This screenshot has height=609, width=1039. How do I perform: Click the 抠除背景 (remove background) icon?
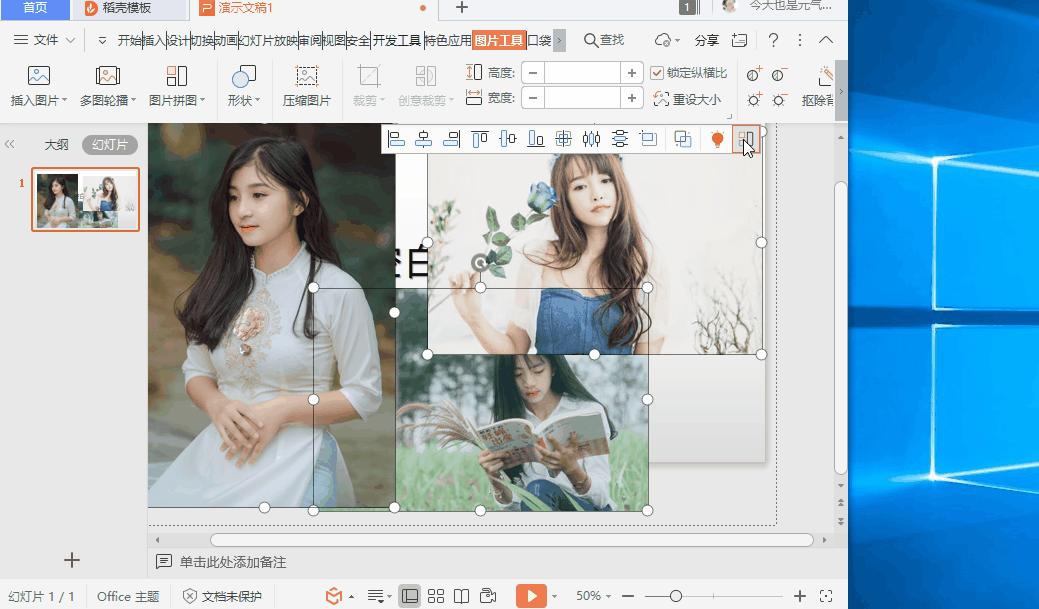823,85
